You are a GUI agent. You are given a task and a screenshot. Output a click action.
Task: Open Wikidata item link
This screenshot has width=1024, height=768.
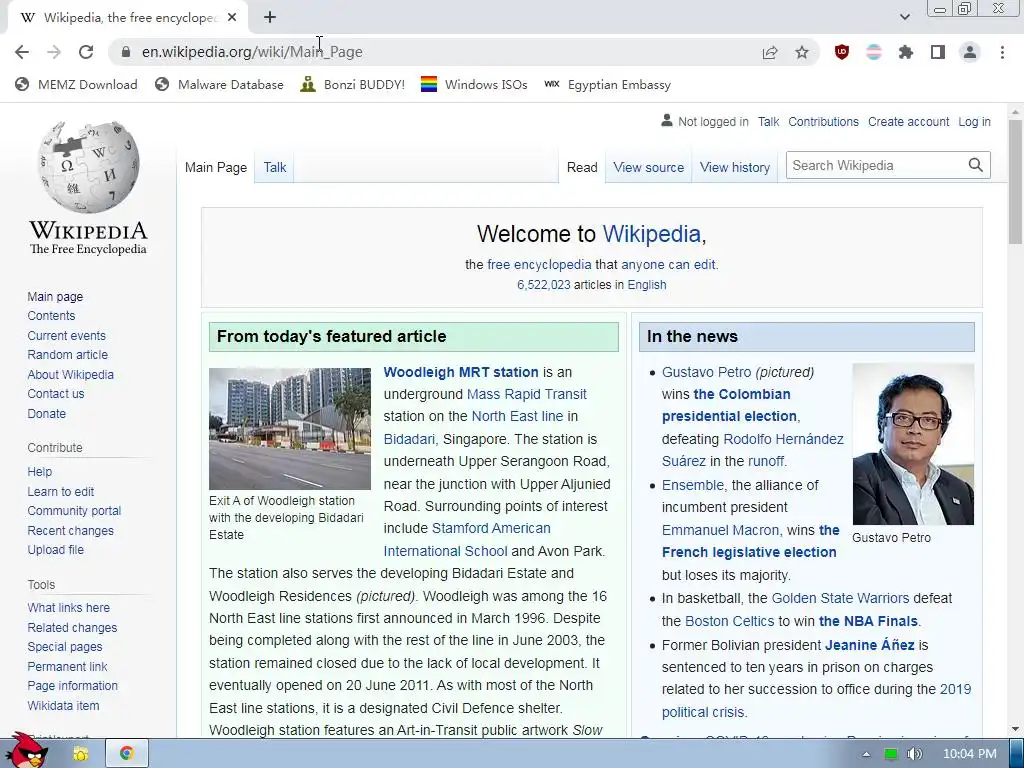[63, 705]
